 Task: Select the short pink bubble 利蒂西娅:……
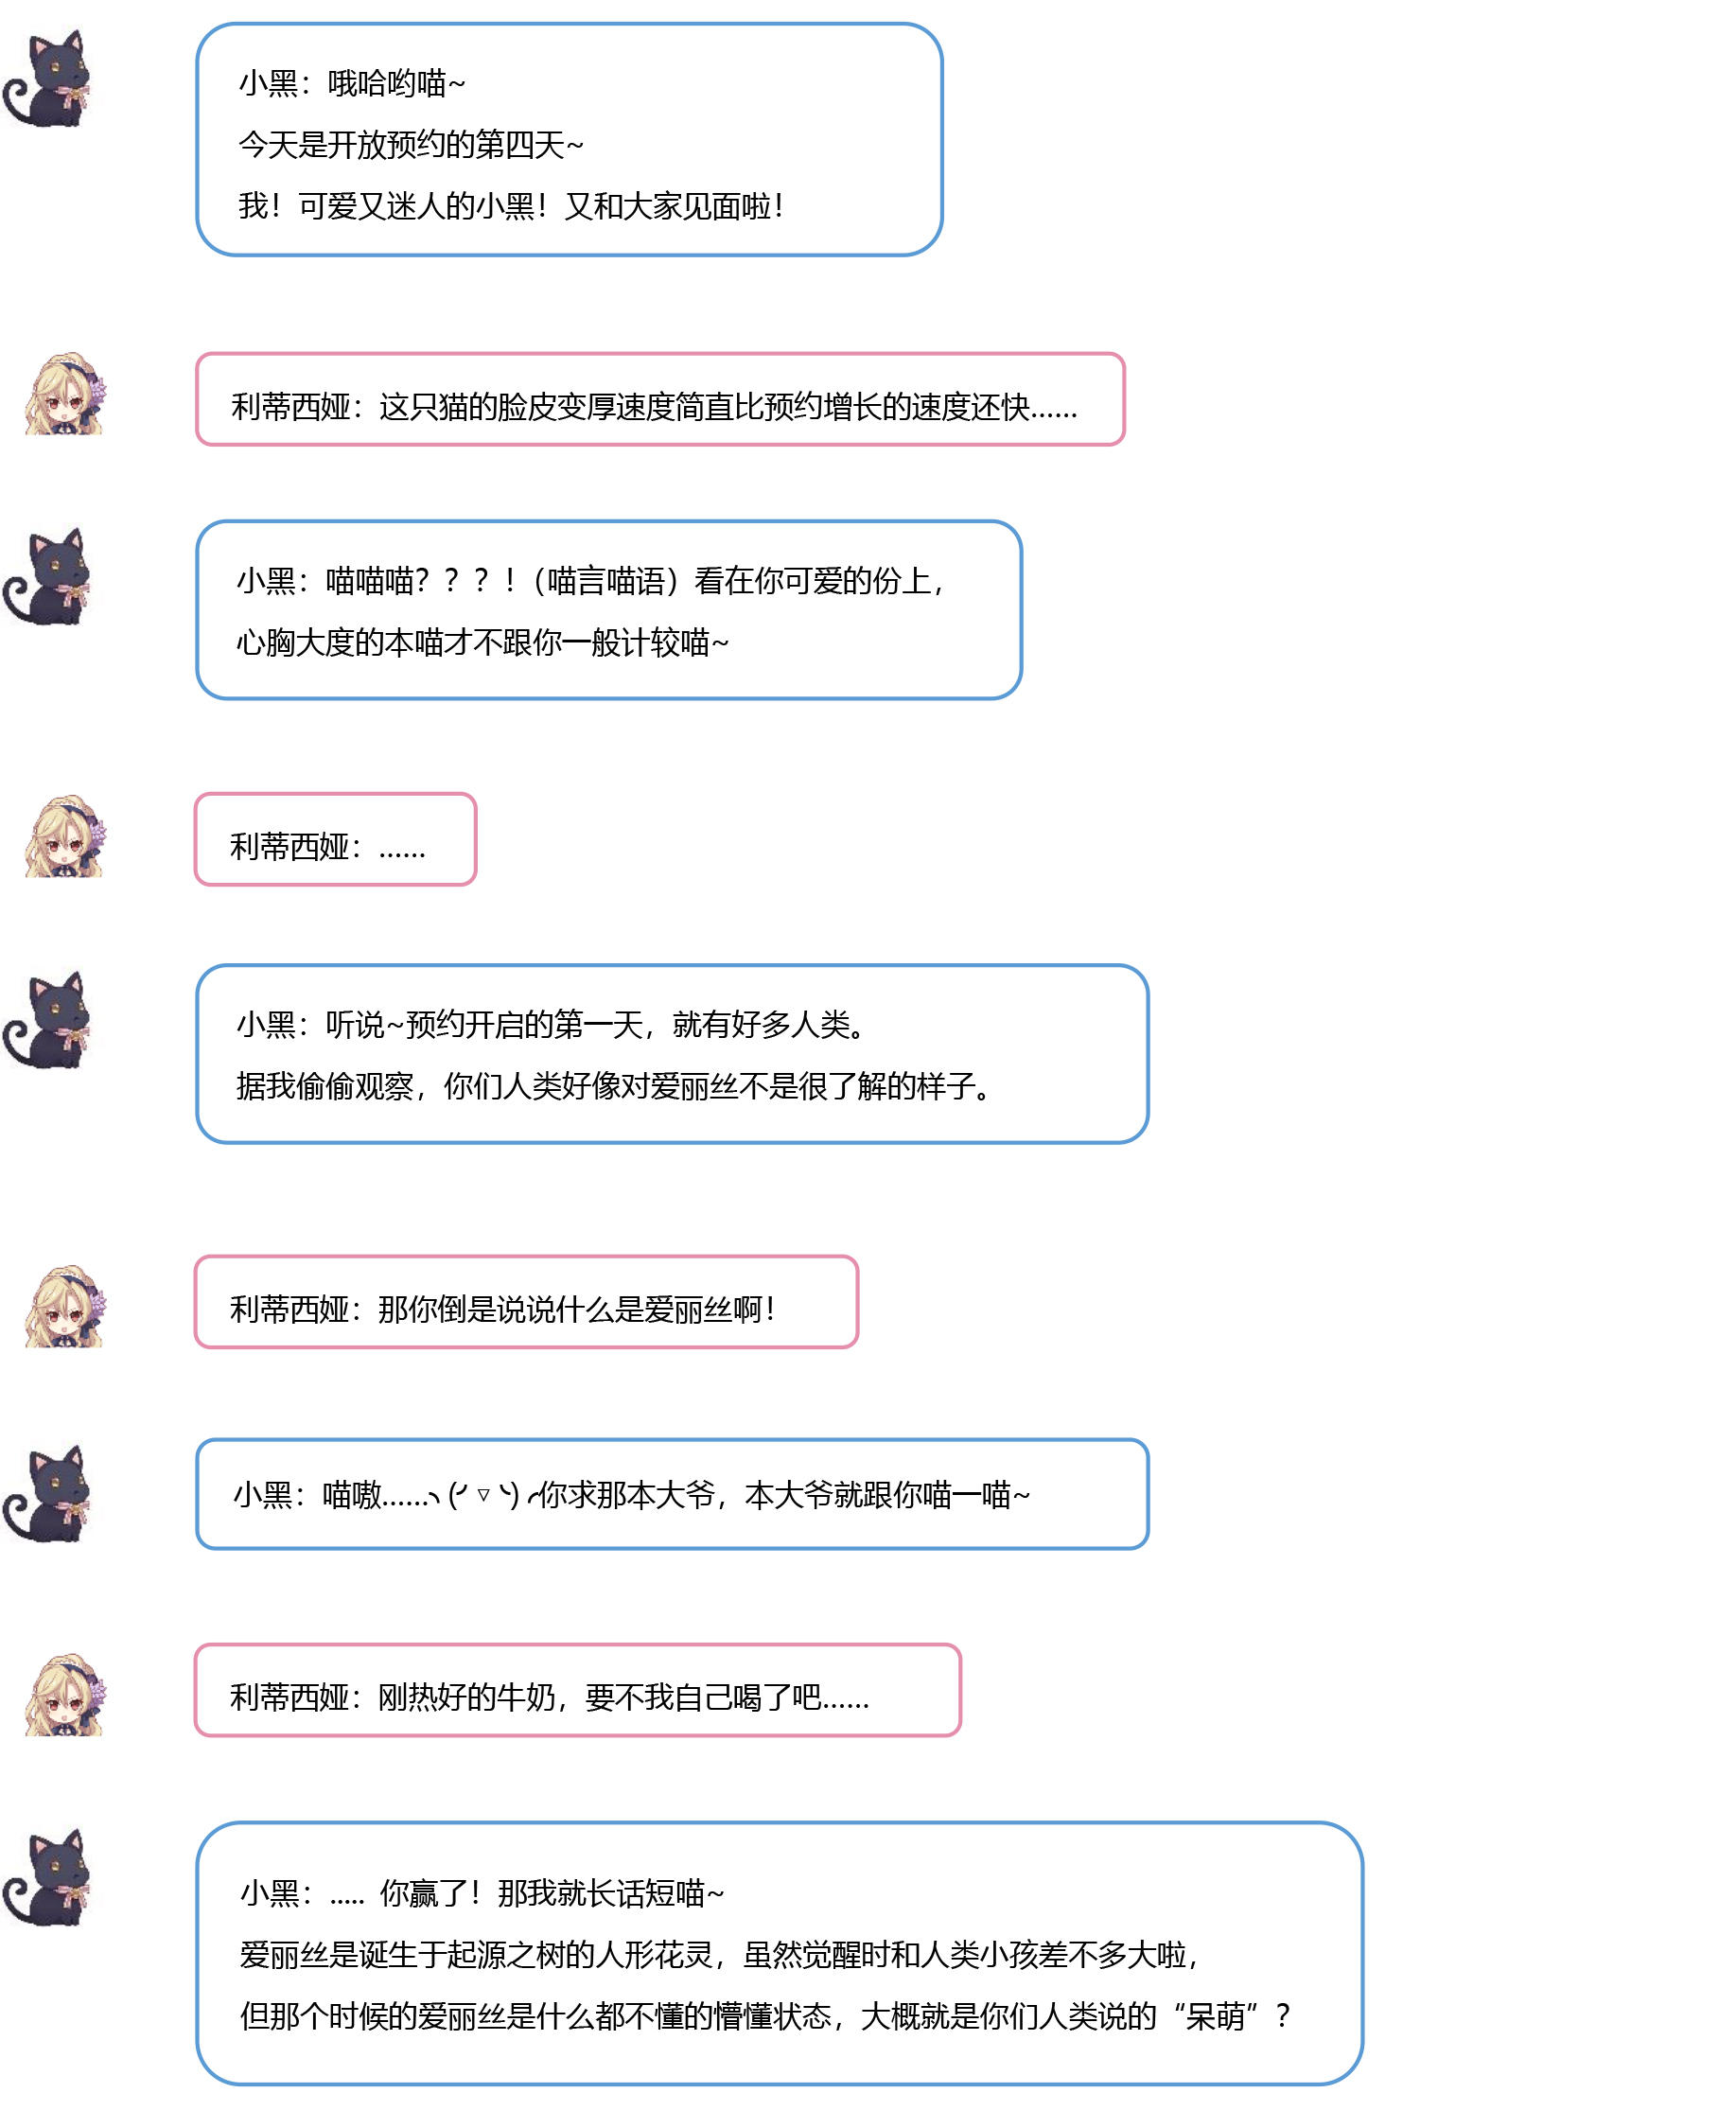click(x=335, y=839)
